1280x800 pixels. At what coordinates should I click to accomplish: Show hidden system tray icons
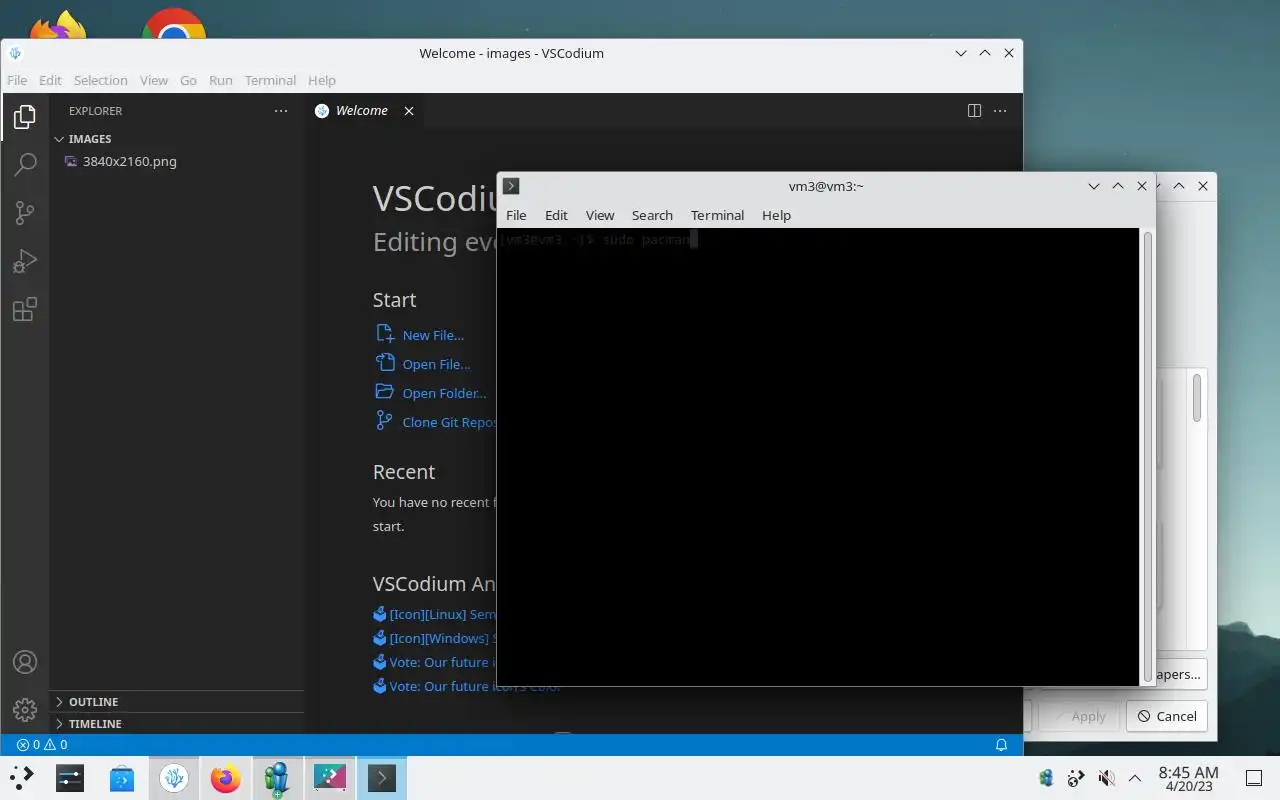1135,778
